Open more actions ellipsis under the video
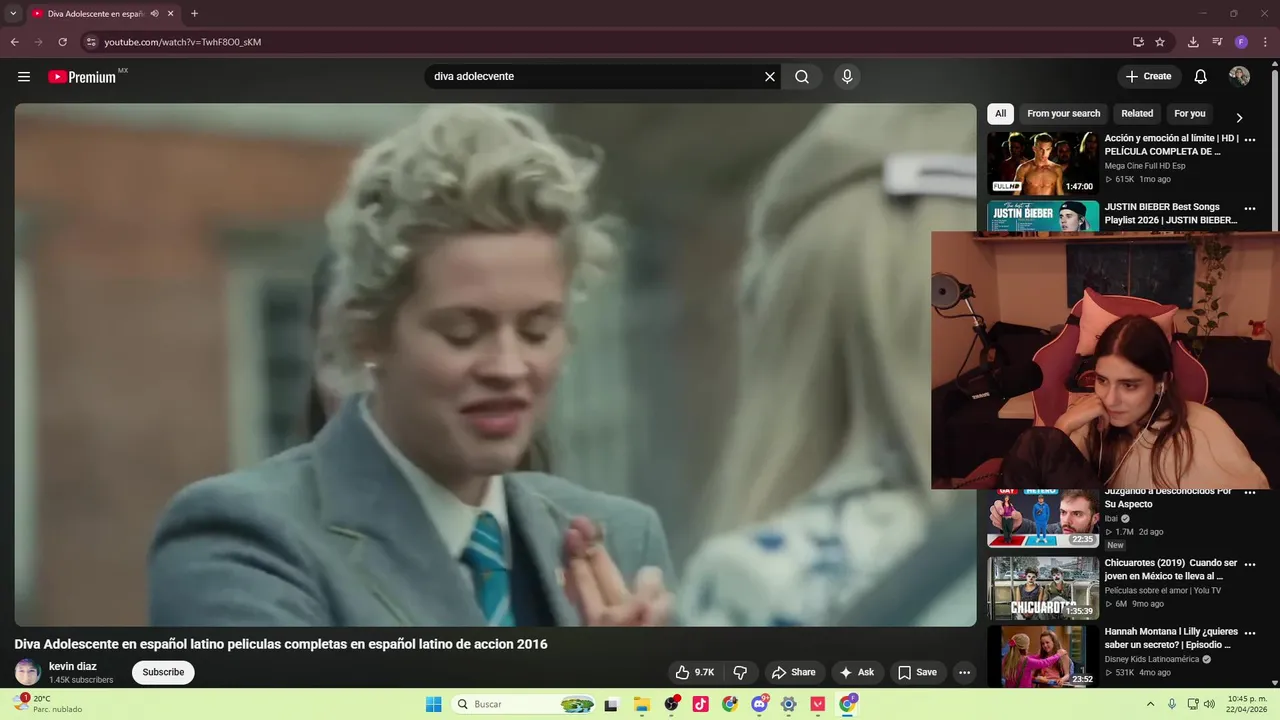This screenshot has width=1280, height=720. [964, 673]
